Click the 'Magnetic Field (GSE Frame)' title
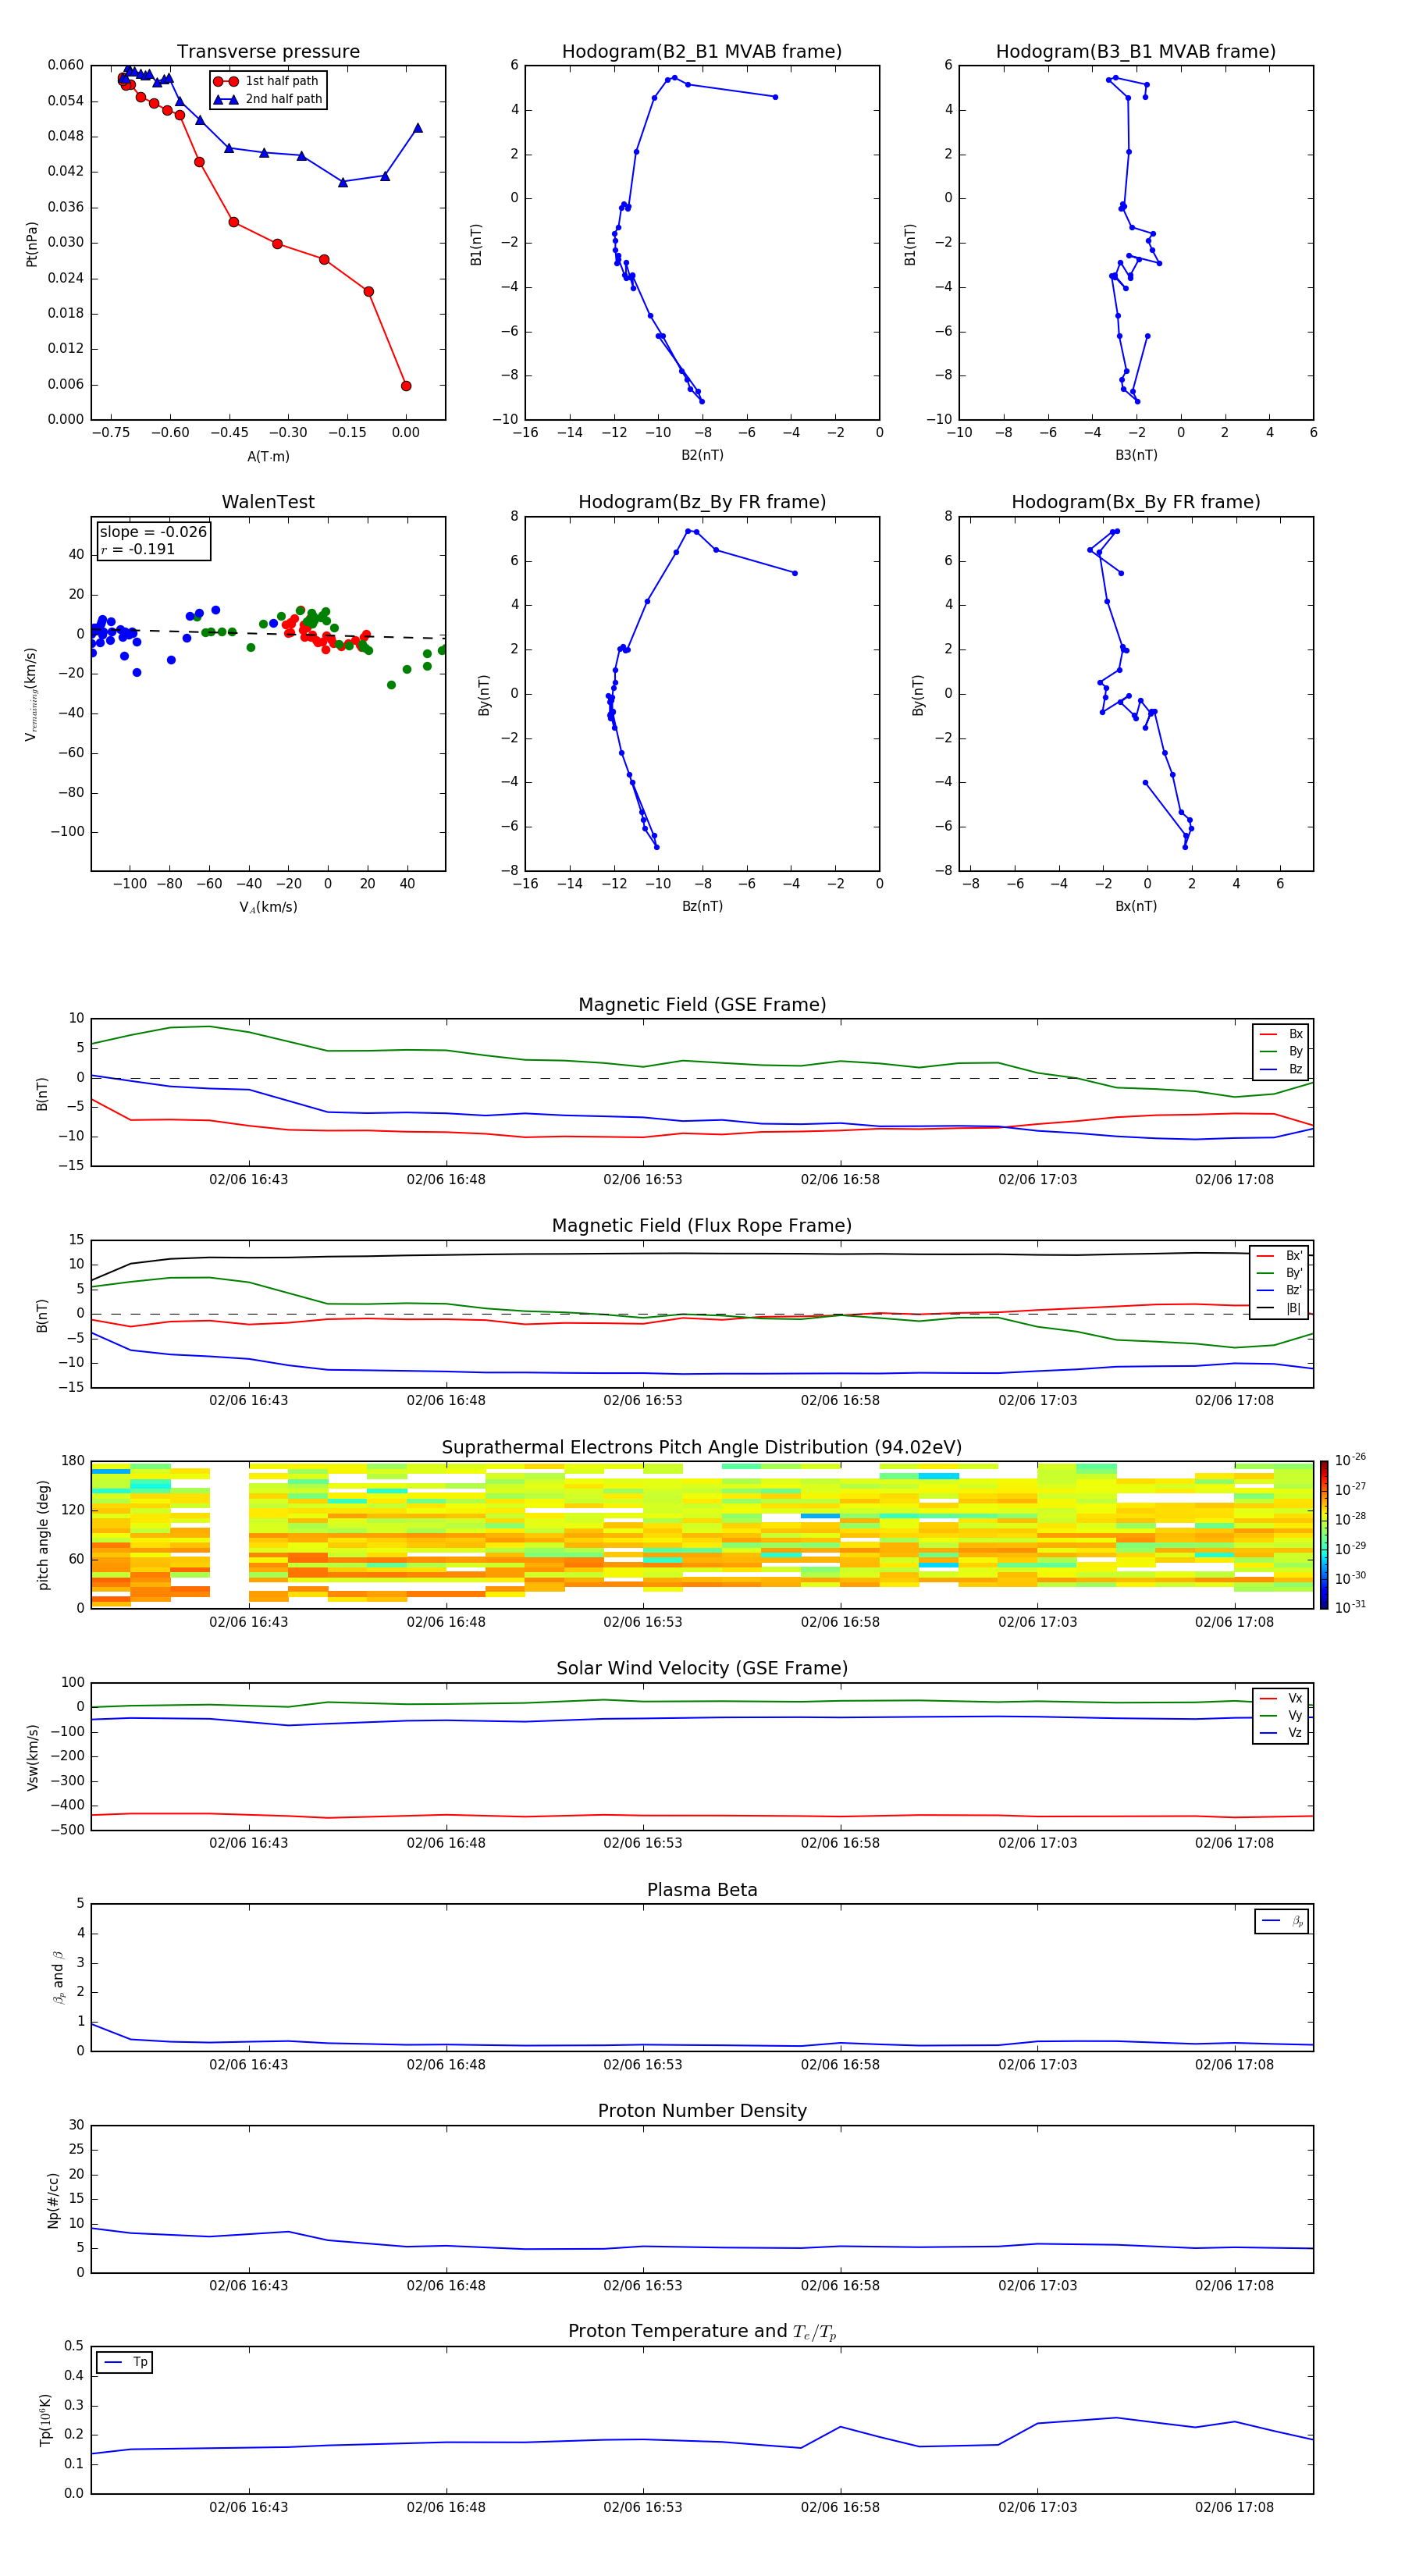1405x2576 pixels. click(x=702, y=1005)
